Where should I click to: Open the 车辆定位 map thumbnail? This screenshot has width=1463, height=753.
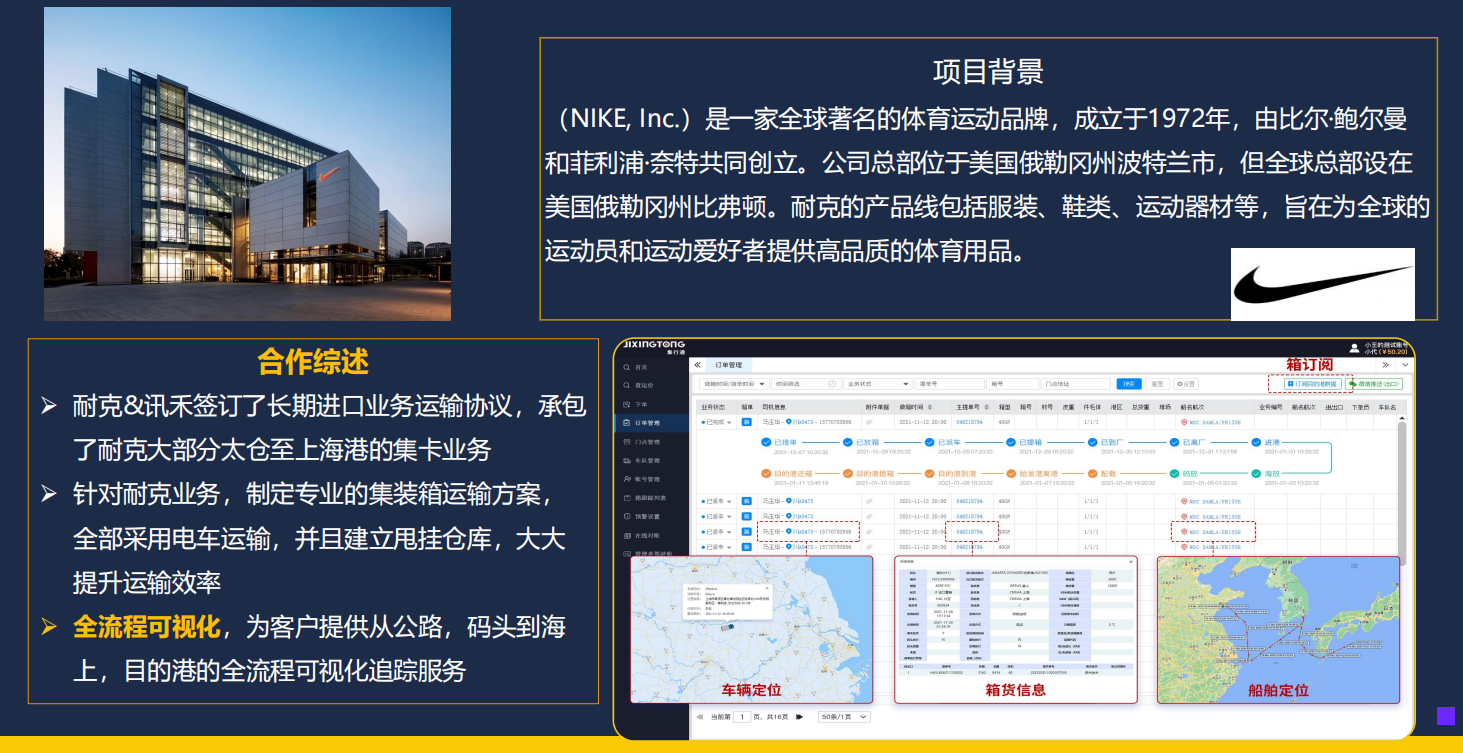click(751, 629)
